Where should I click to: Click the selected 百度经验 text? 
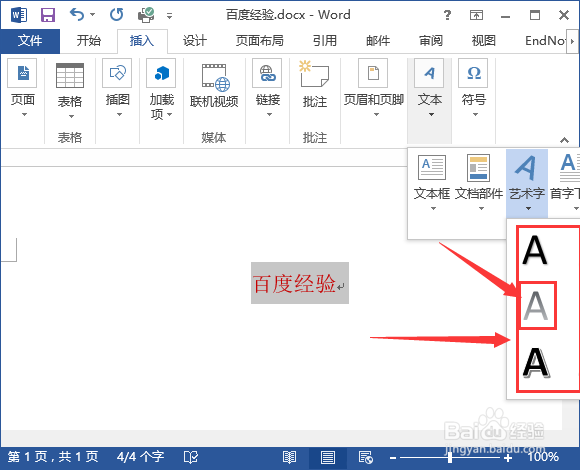point(294,284)
